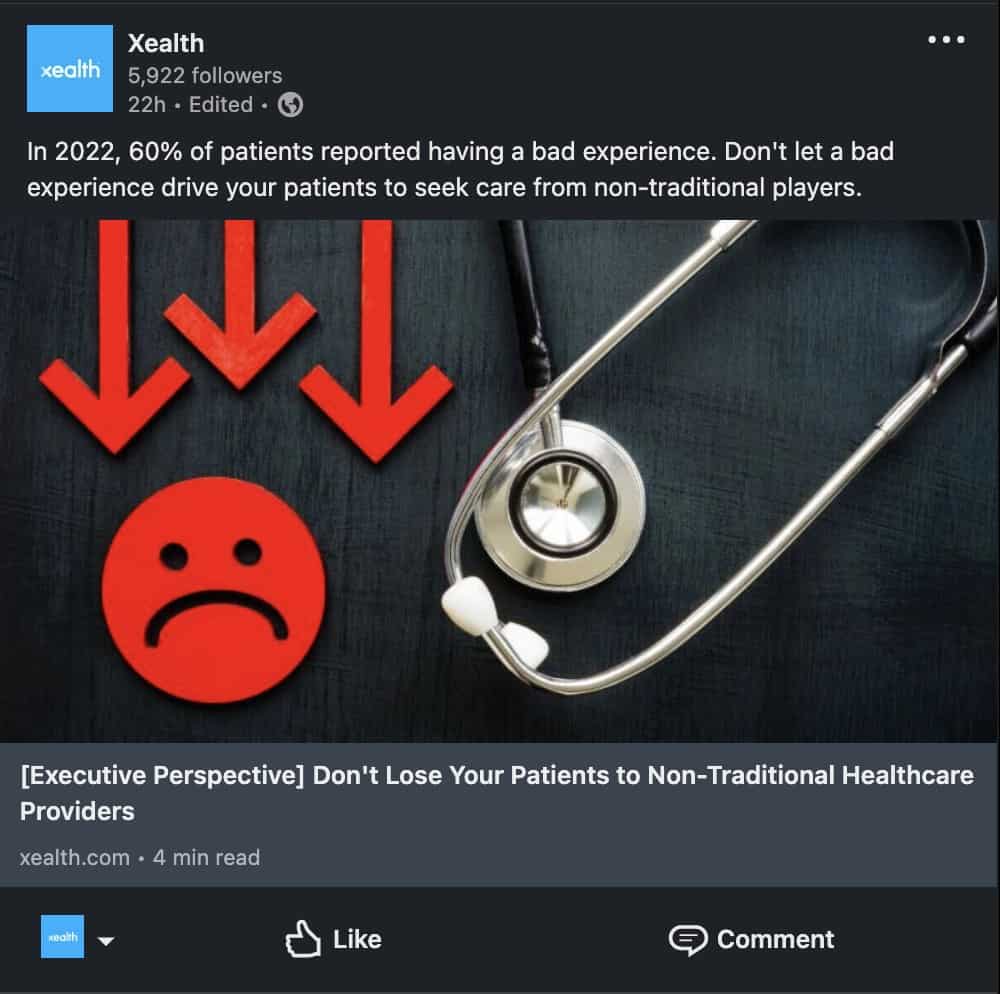The image size is (1000, 994).
Task: Click the Comment button label
Action: coord(776,939)
